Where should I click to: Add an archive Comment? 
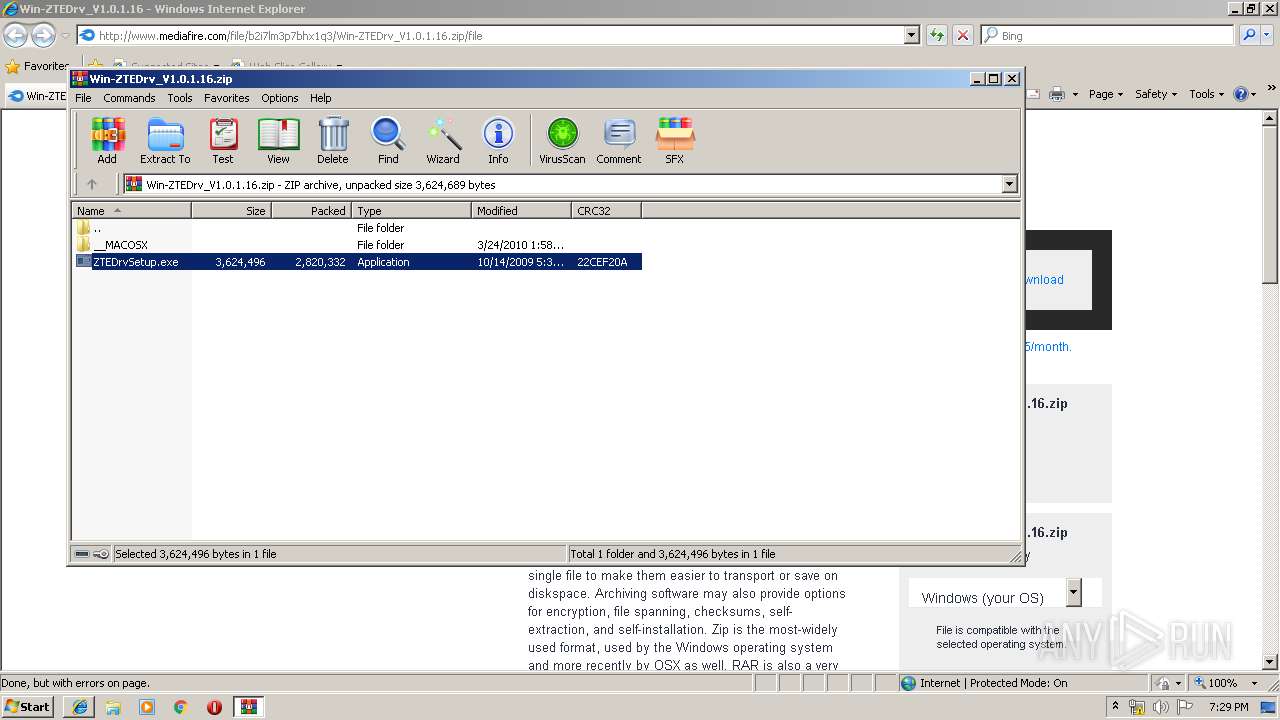(619, 141)
